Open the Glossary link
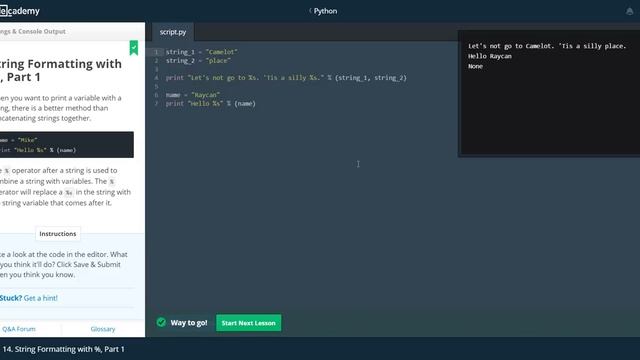Image resolution: width=640 pixels, height=360 pixels. pos(103,329)
